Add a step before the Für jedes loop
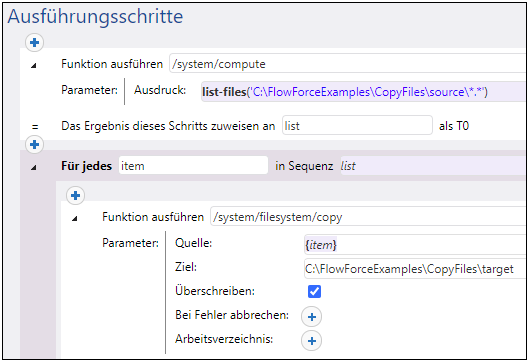 coord(34,145)
